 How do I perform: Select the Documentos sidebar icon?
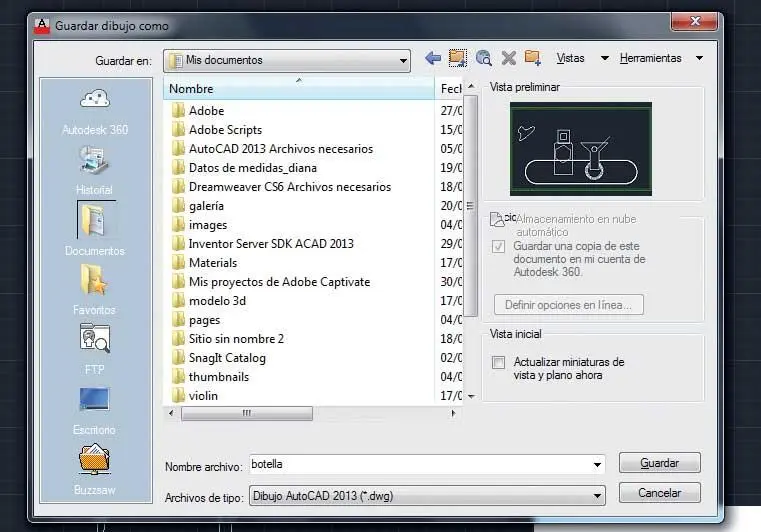[94, 220]
